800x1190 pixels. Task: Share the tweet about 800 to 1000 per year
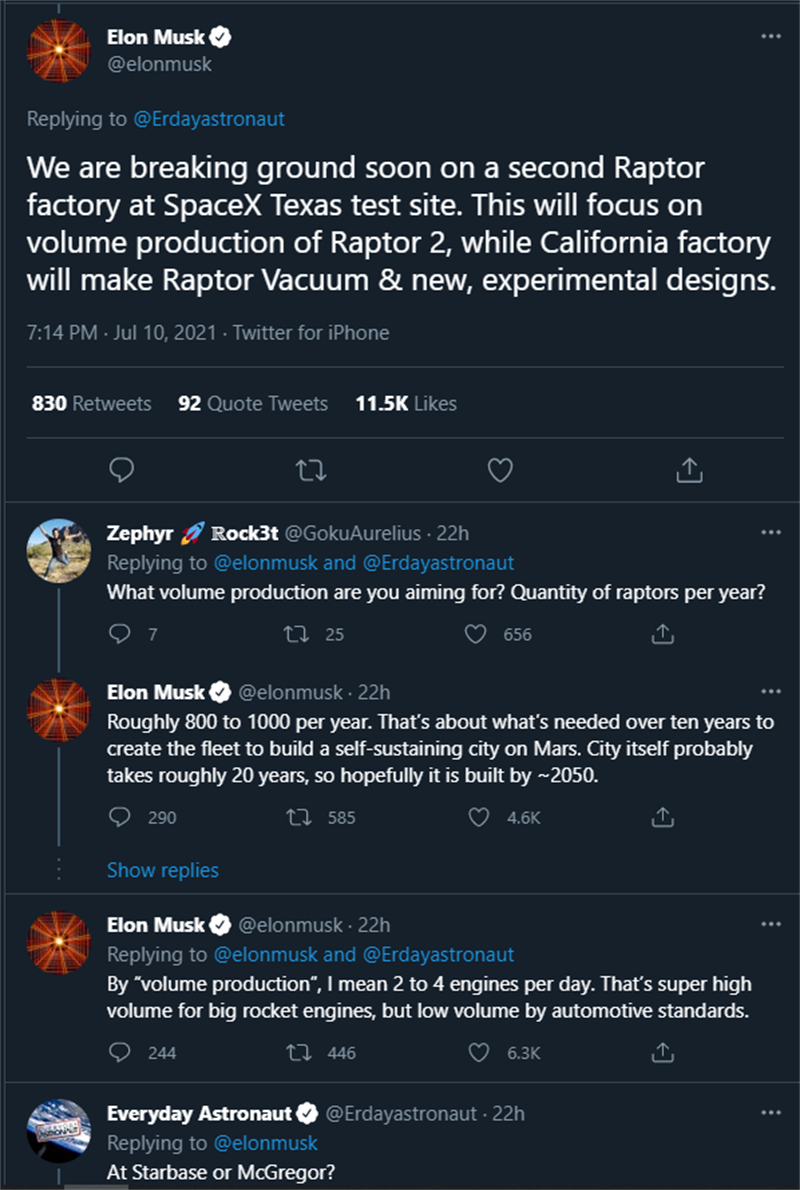point(661,817)
